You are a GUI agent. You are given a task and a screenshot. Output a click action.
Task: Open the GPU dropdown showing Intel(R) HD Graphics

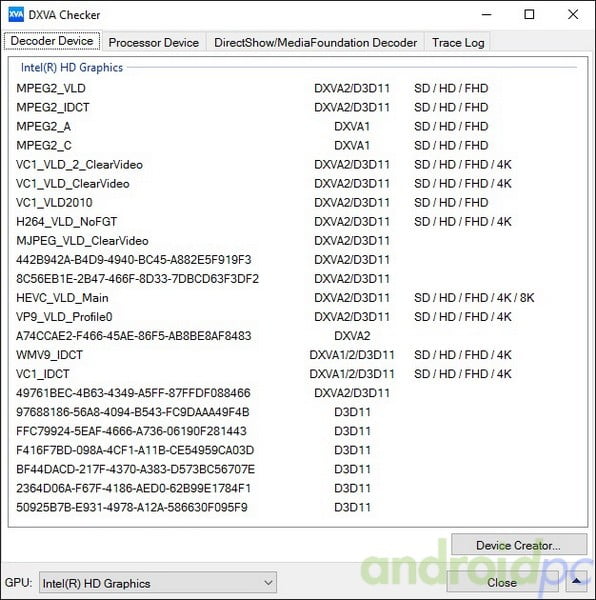click(158, 583)
